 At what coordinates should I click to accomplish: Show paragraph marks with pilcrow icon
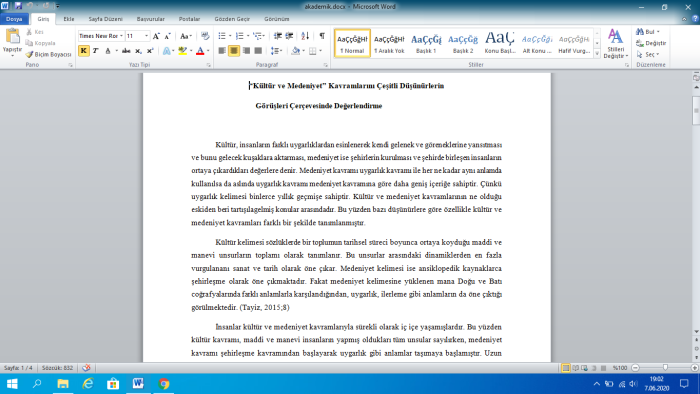click(x=322, y=36)
